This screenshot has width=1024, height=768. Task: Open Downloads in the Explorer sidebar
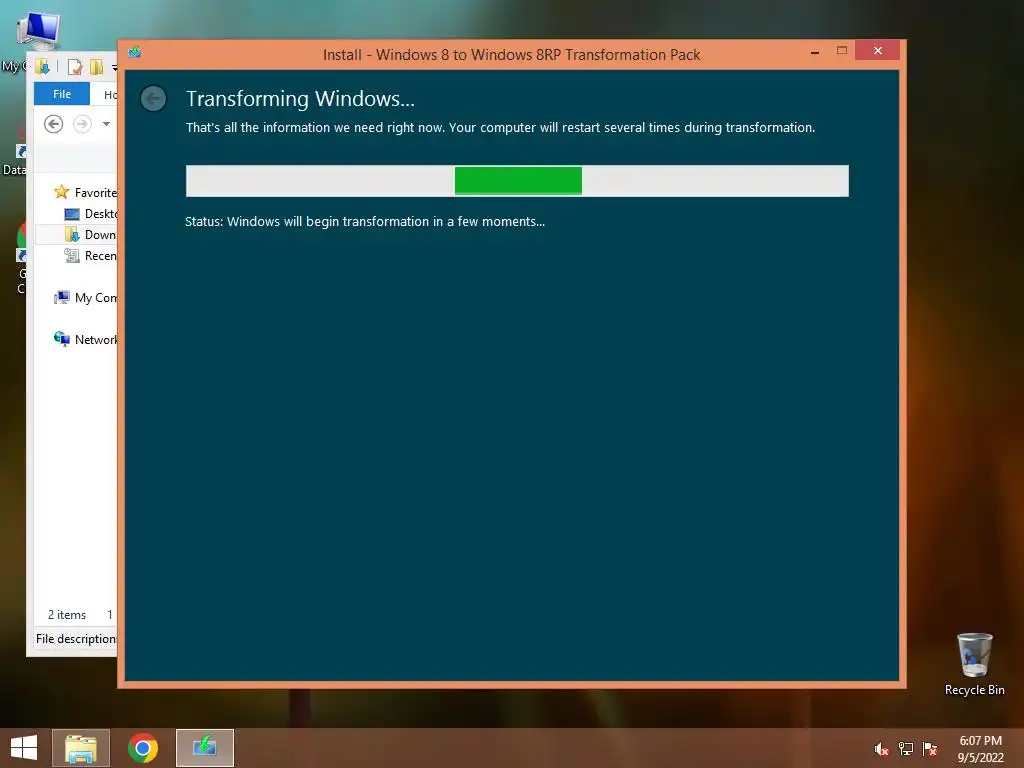(x=91, y=234)
